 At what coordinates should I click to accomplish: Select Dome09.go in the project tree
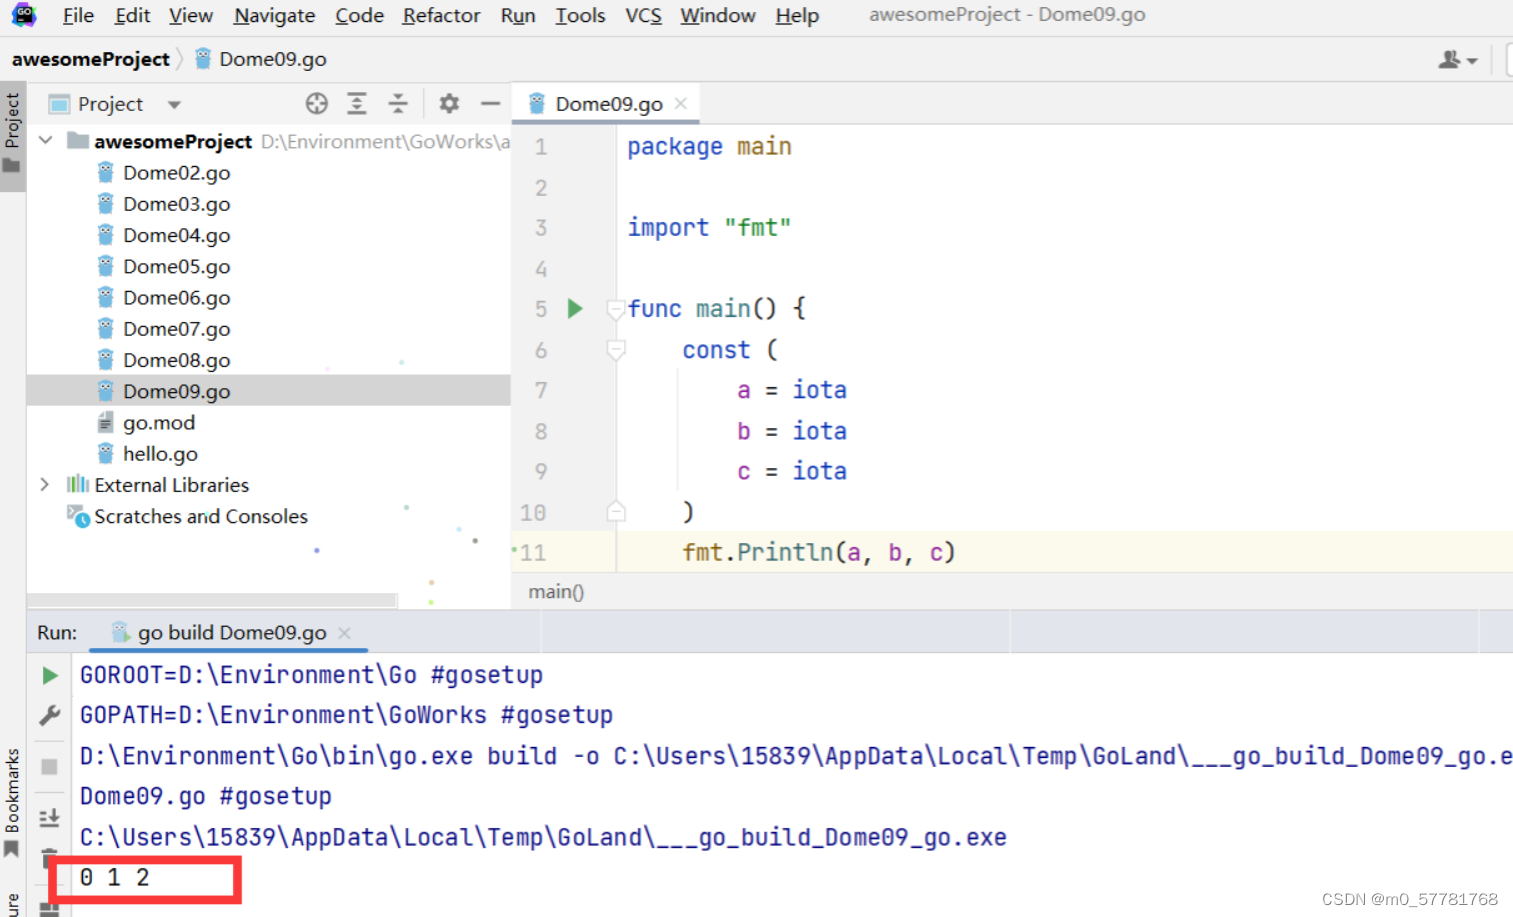[268, 391]
